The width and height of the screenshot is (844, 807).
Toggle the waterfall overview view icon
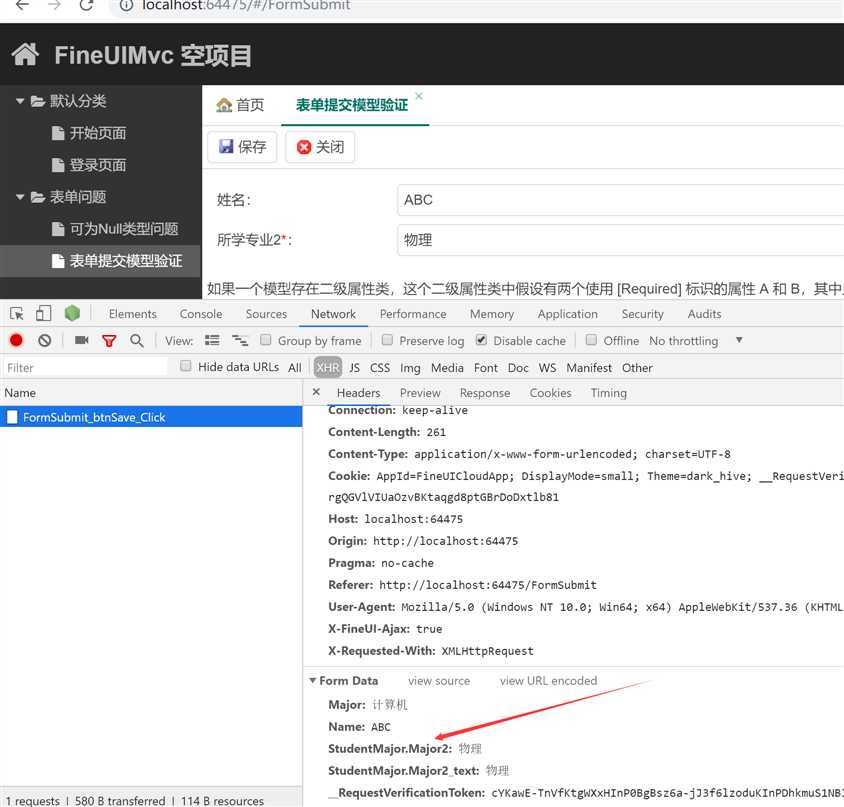[x=240, y=340]
